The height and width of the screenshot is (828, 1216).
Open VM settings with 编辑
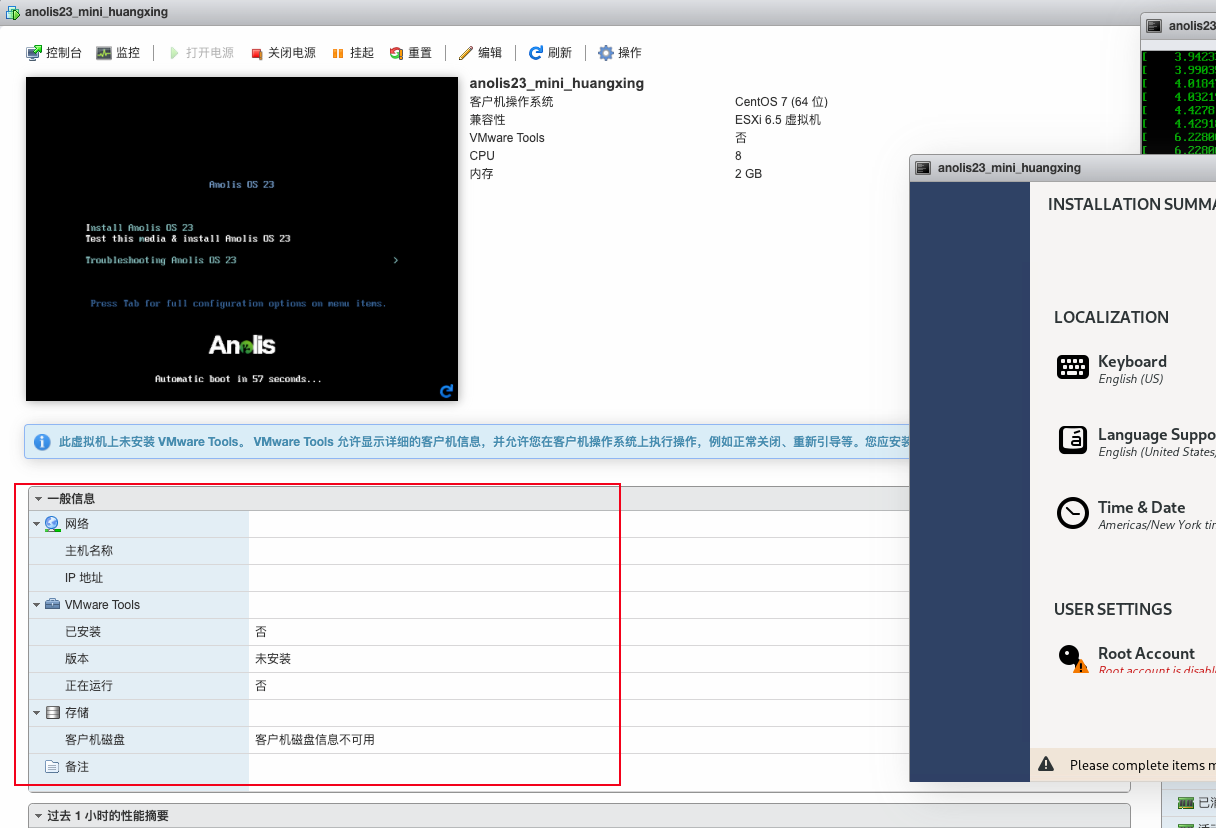tap(480, 53)
